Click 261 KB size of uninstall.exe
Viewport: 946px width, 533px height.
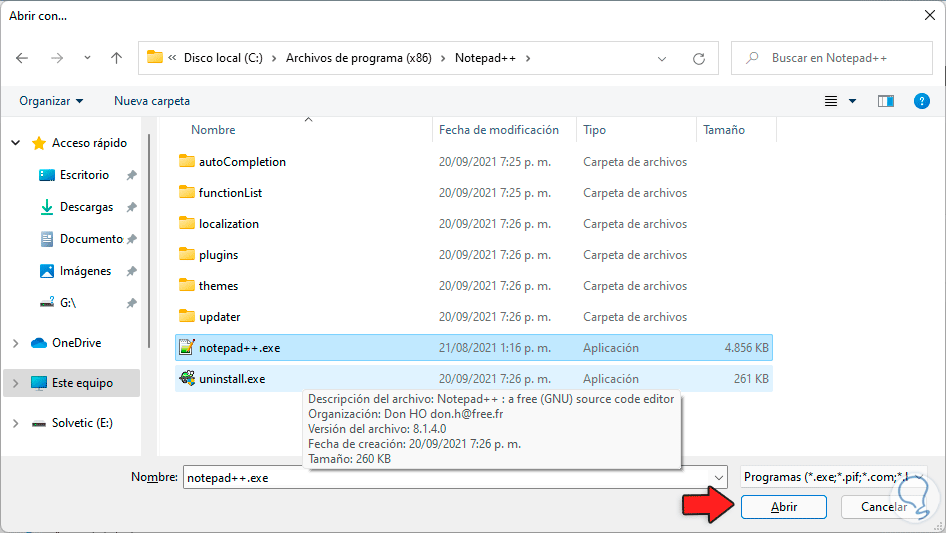(x=751, y=379)
